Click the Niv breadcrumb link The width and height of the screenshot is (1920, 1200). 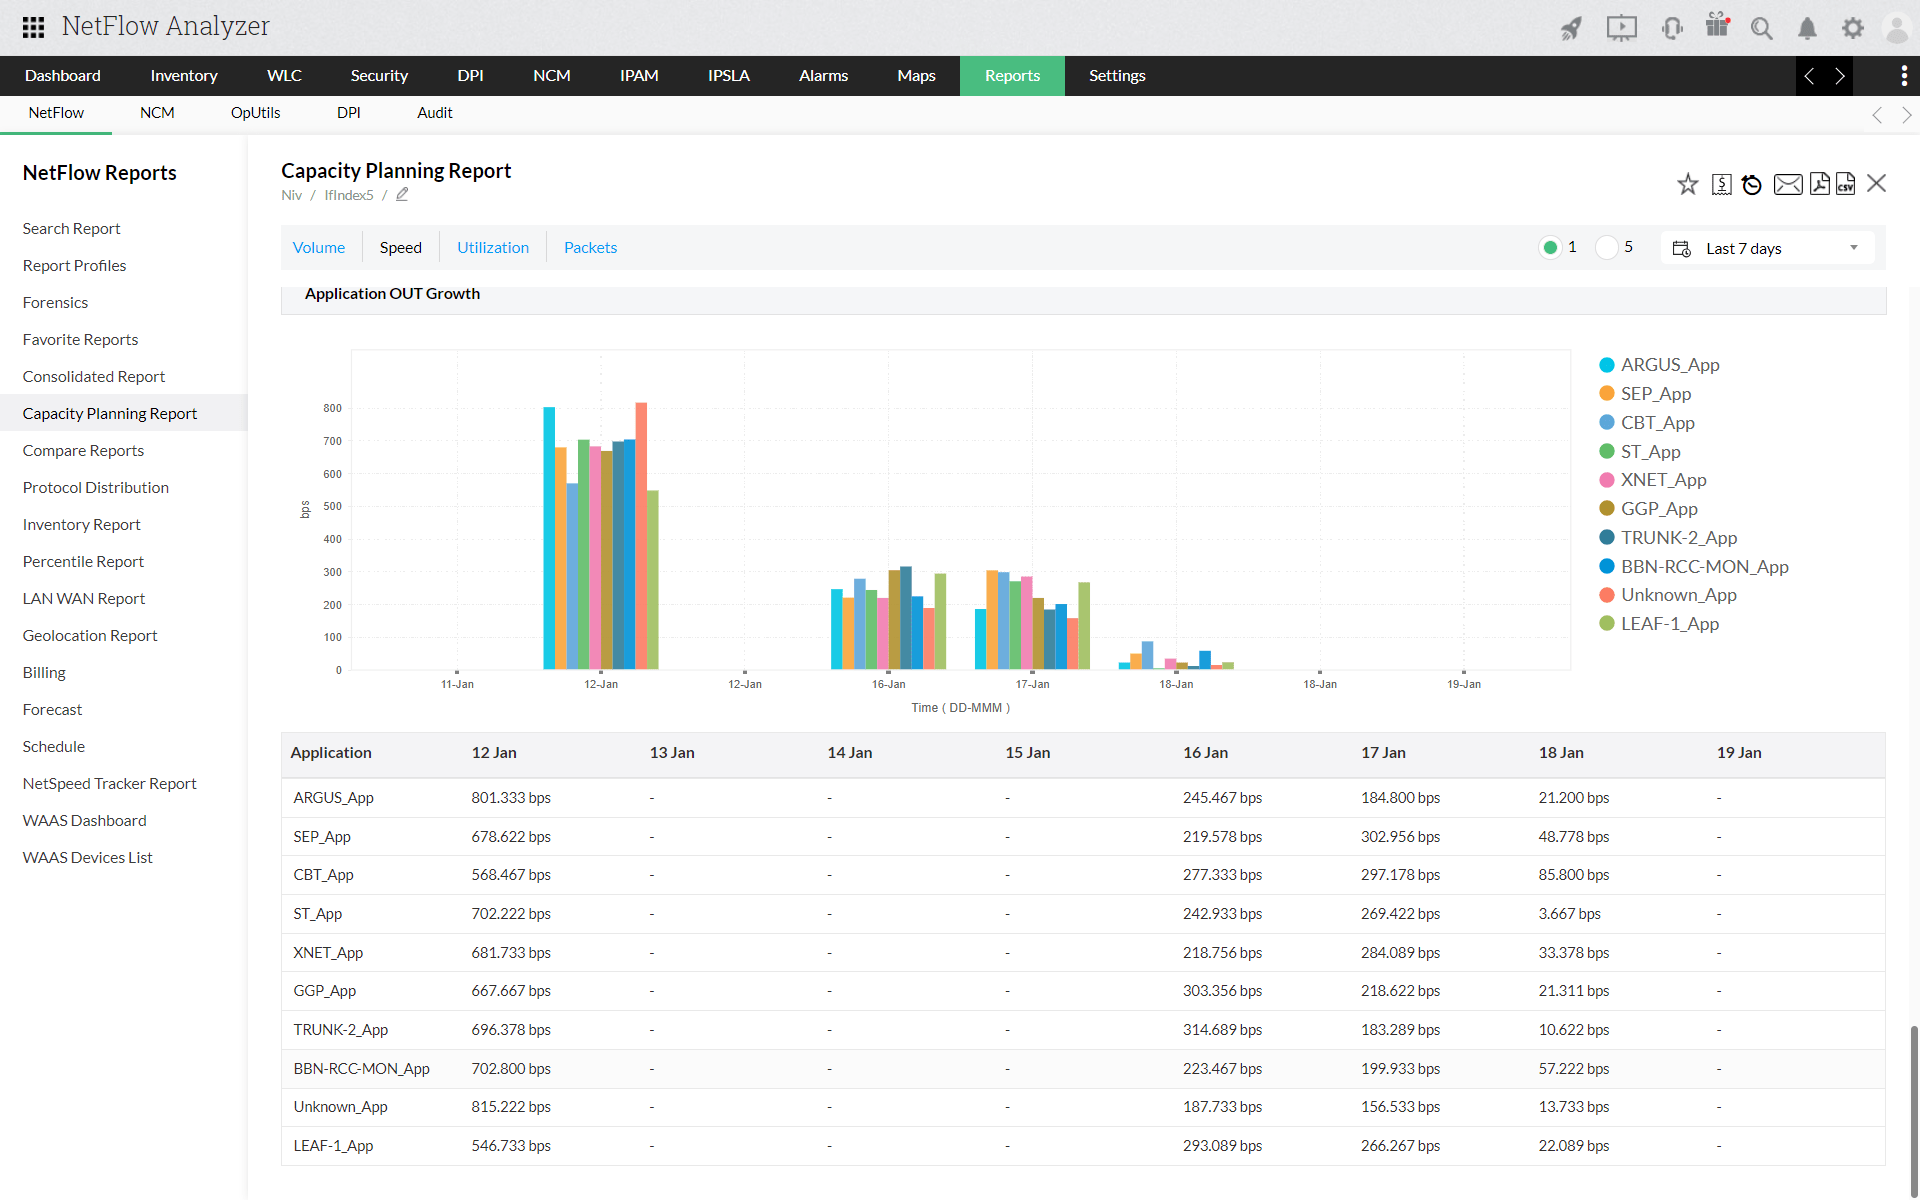(x=291, y=195)
